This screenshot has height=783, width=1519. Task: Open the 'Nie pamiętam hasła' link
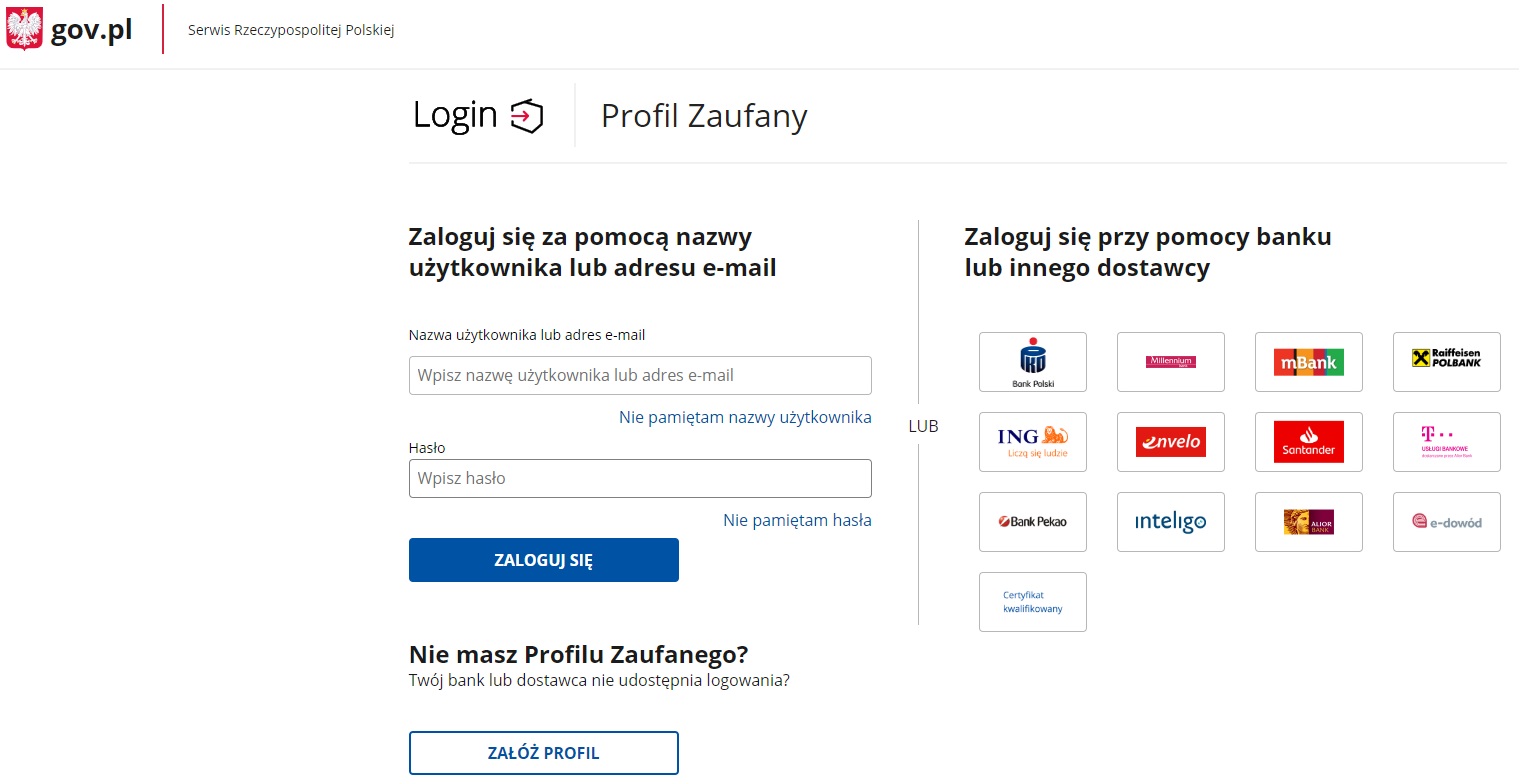coord(797,520)
